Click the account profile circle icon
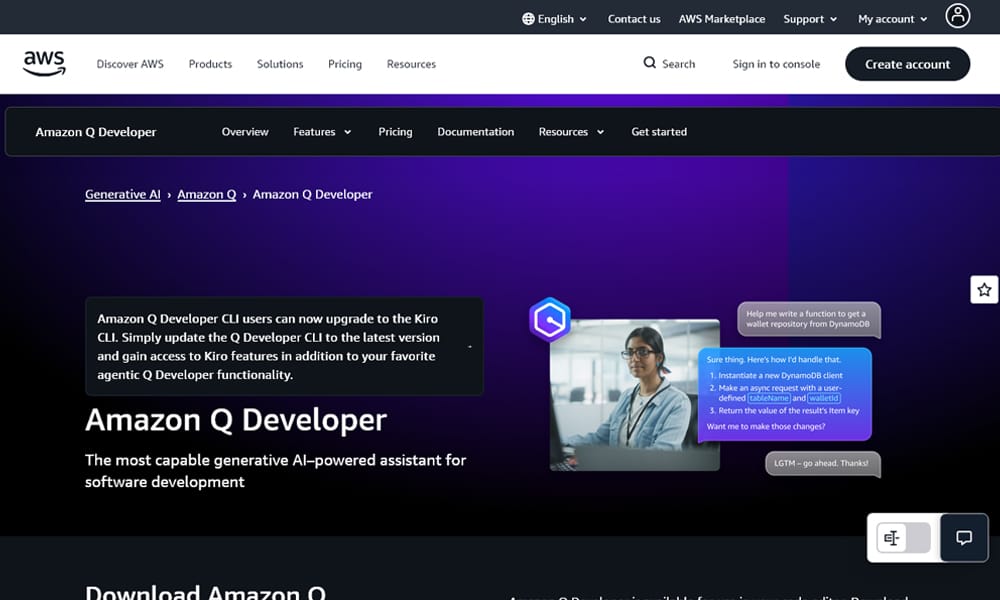The width and height of the screenshot is (1000, 600). [957, 16]
